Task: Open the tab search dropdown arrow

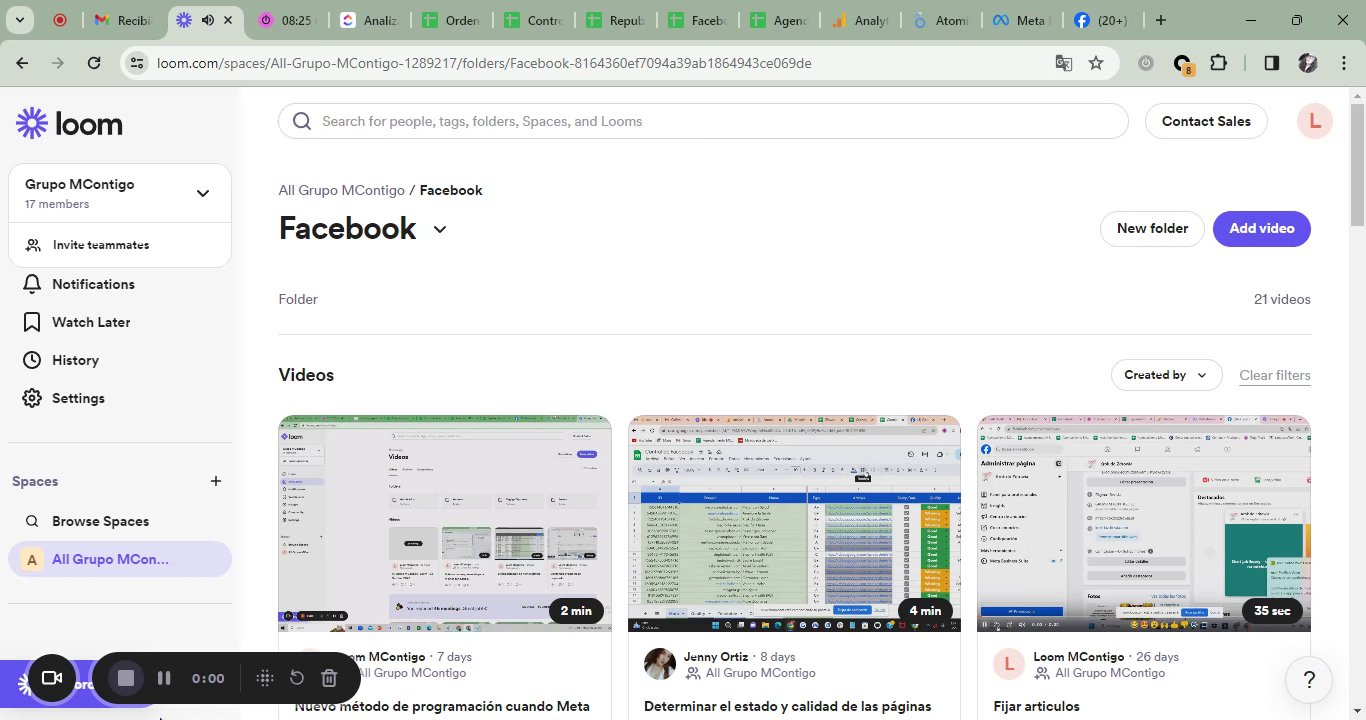Action: [21, 20]
